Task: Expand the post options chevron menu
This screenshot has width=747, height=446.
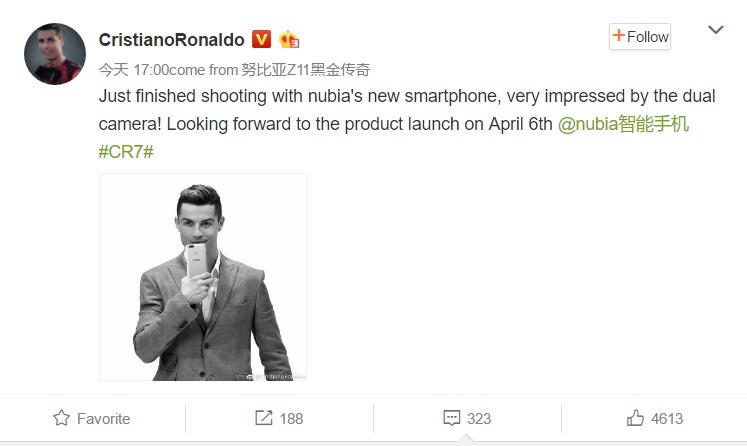Action: (x=715, y=30)
